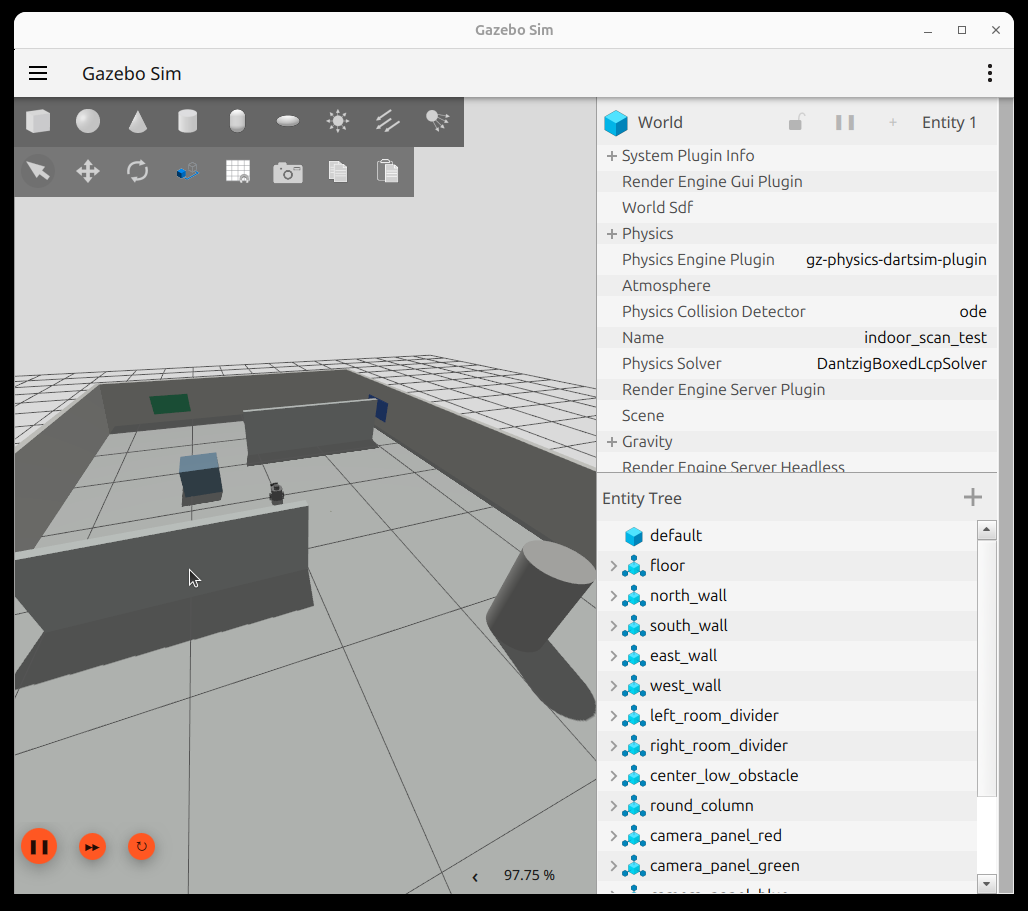Toggle the World inspector lock icon
The width and height of the screenshot is (1028, 911).
tap(796, 123)
